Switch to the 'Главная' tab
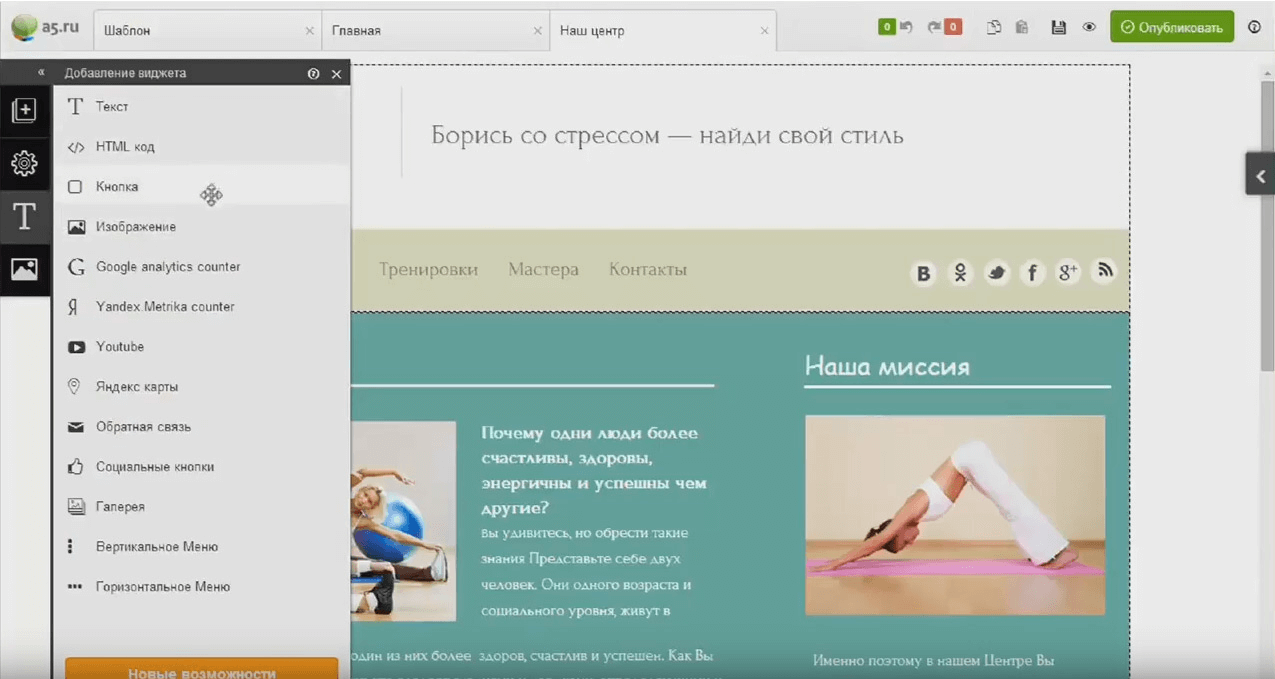 pos(357,31)
